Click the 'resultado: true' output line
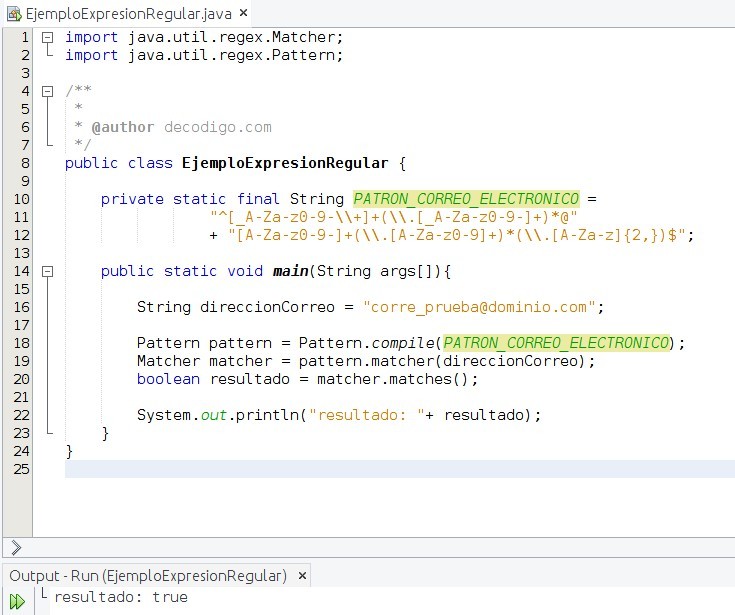 click(x=121, y=597)
